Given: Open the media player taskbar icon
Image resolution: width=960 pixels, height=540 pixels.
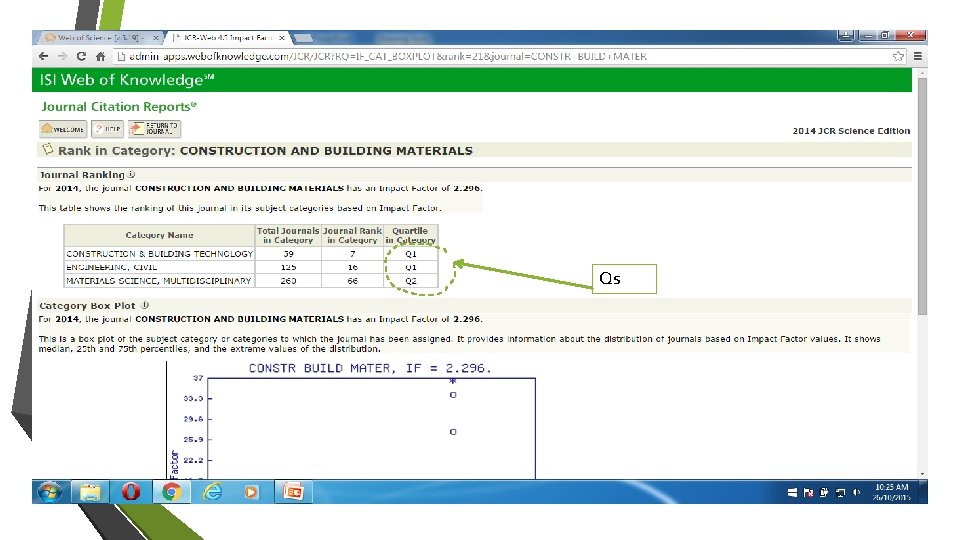Looking at the screenshot, I should 252,492.
